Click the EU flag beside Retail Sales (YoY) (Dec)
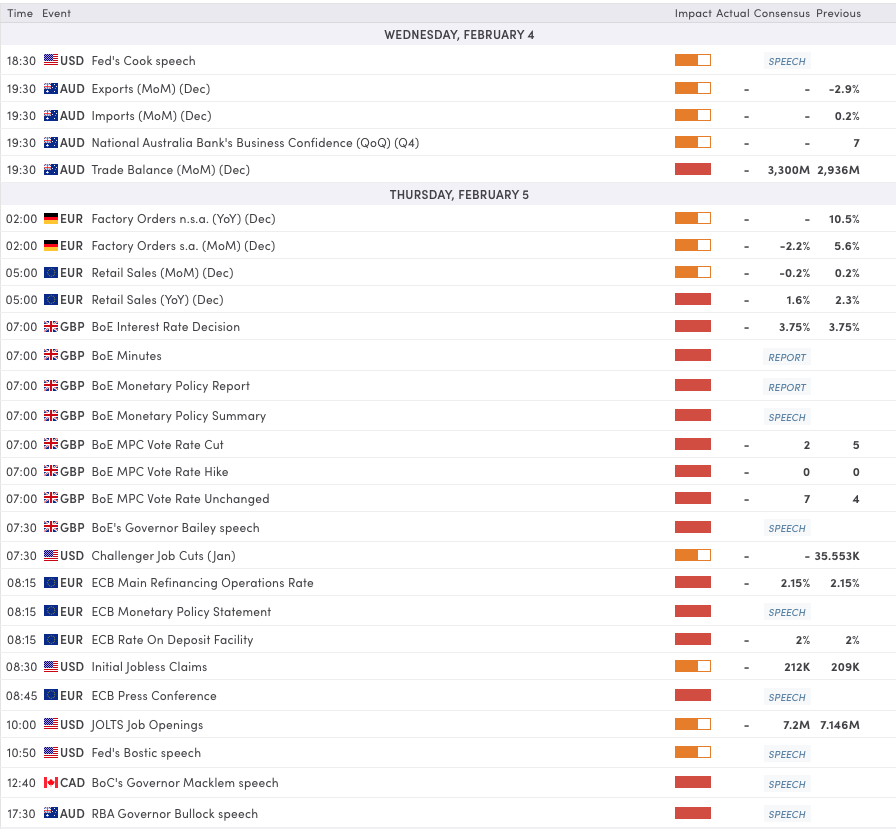The image size is (896, 829). [x=51, y=299]
